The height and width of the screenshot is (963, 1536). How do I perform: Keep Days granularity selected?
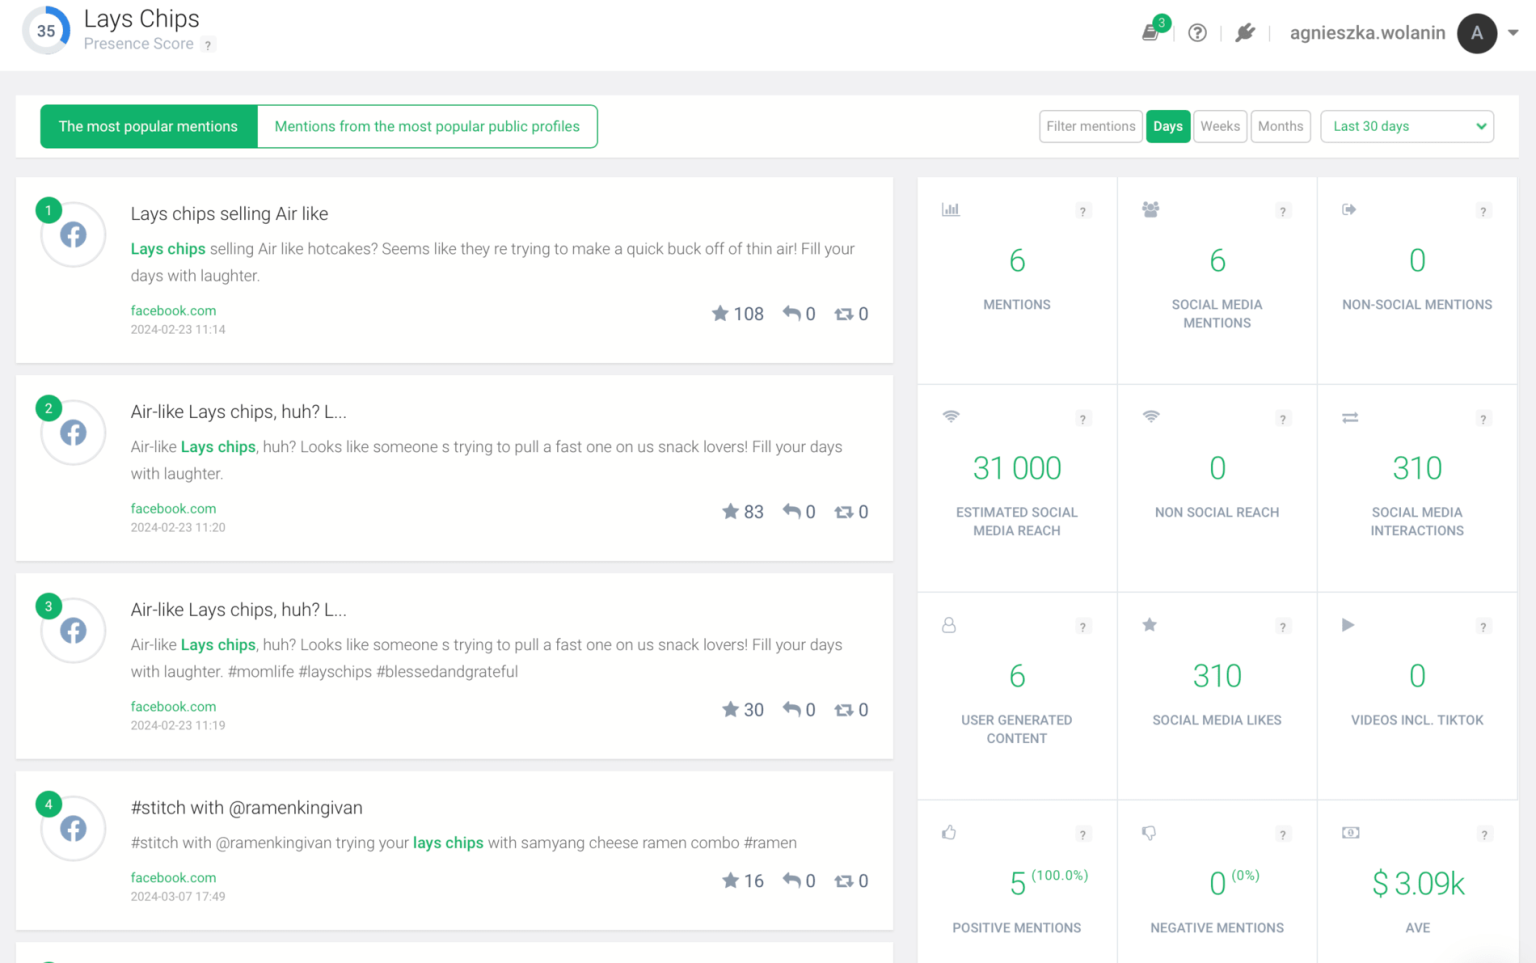pyautogui.click(x=1167, y=126)
